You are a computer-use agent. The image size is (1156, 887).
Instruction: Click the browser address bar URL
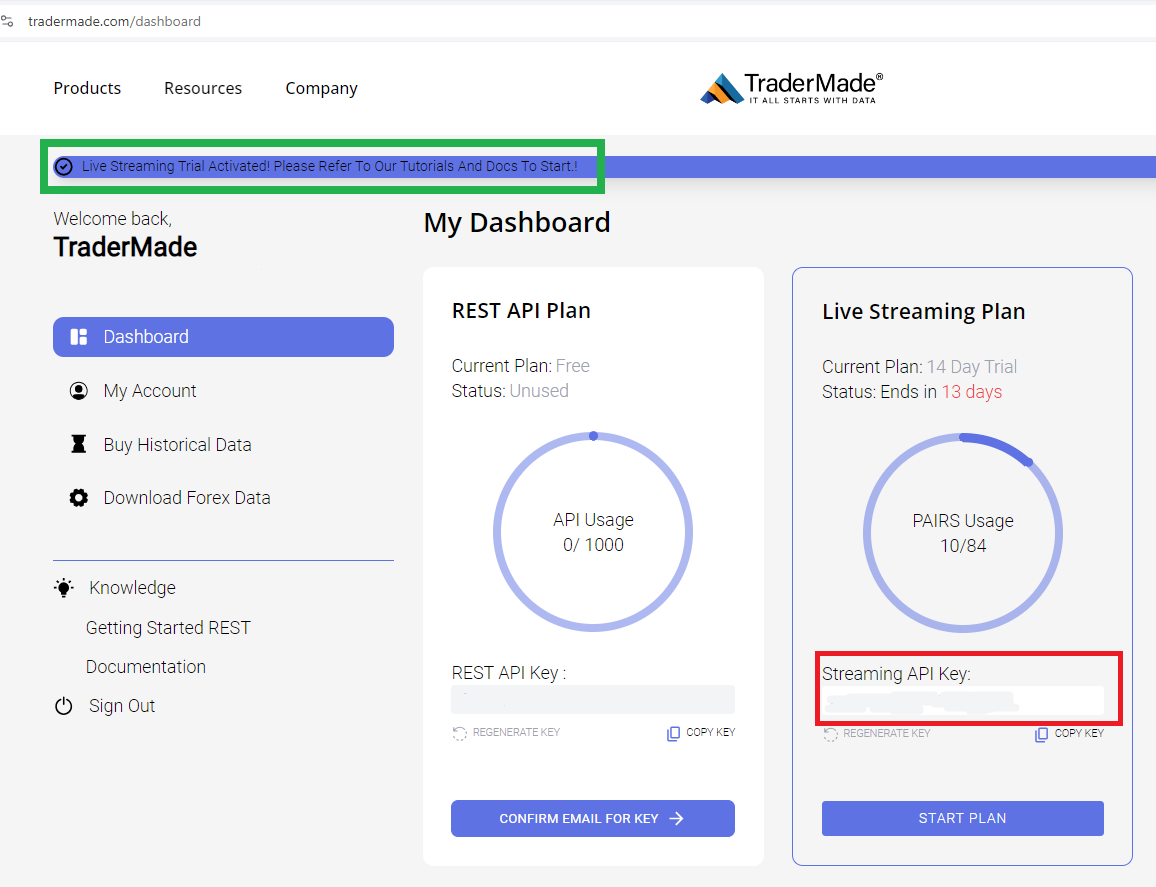(114, 21)
